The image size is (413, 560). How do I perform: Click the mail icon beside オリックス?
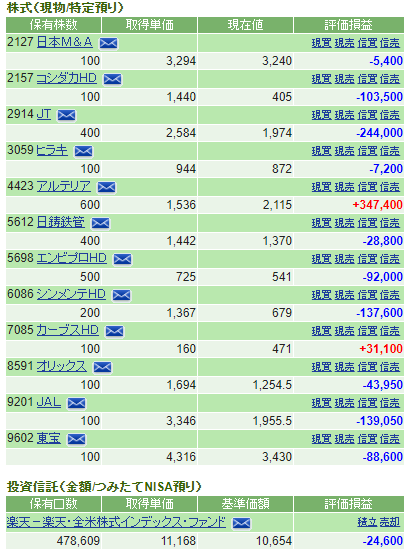[103, 367]
